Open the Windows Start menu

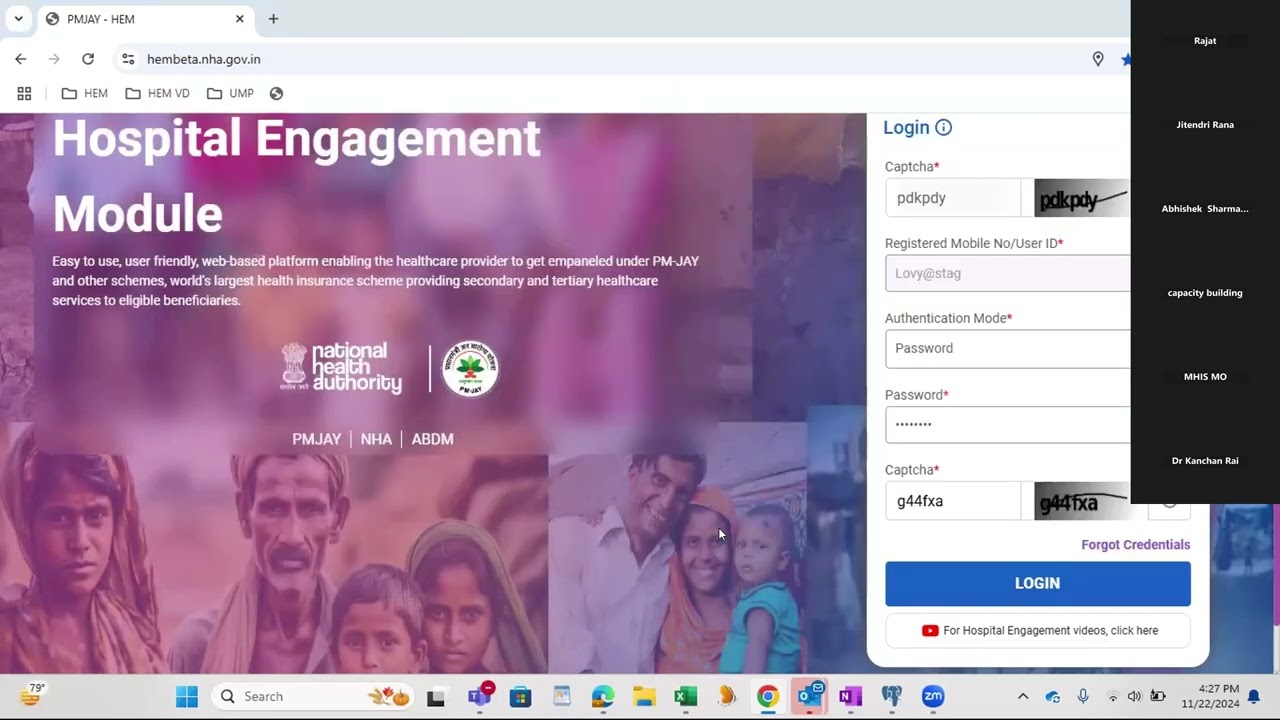187,697
